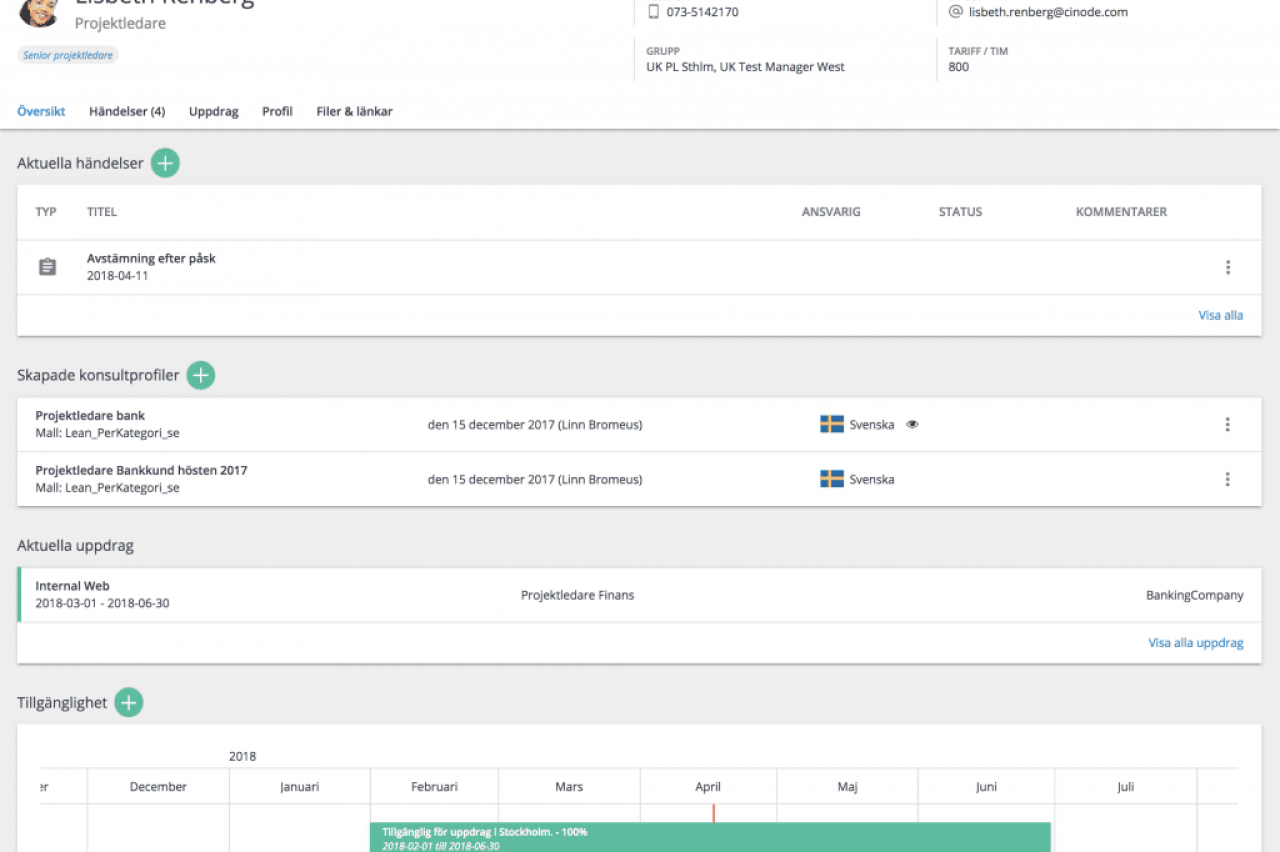
Task: Go to Filer & länkar tab
Action: coord(354,111)
